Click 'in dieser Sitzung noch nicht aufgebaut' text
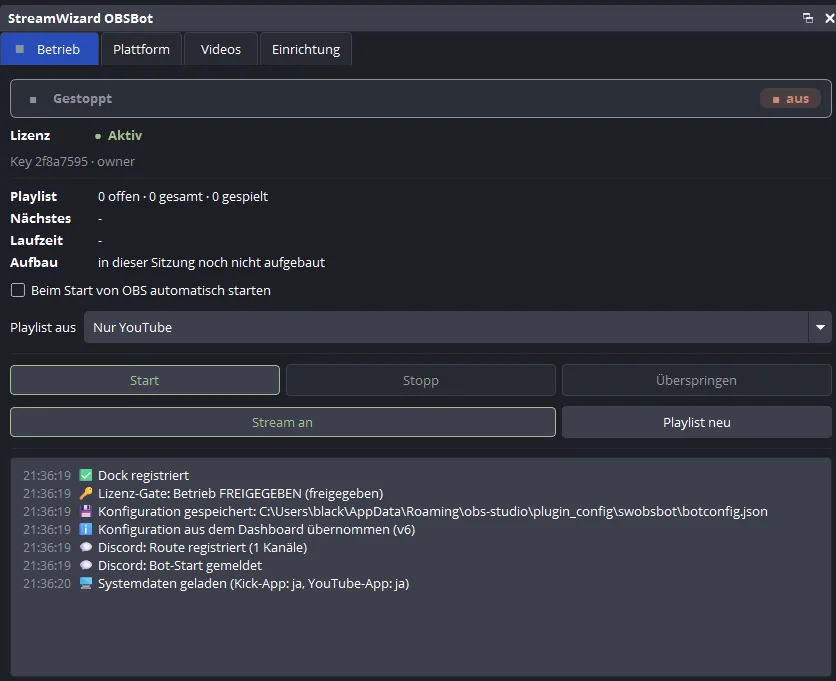 coord(211,262)
